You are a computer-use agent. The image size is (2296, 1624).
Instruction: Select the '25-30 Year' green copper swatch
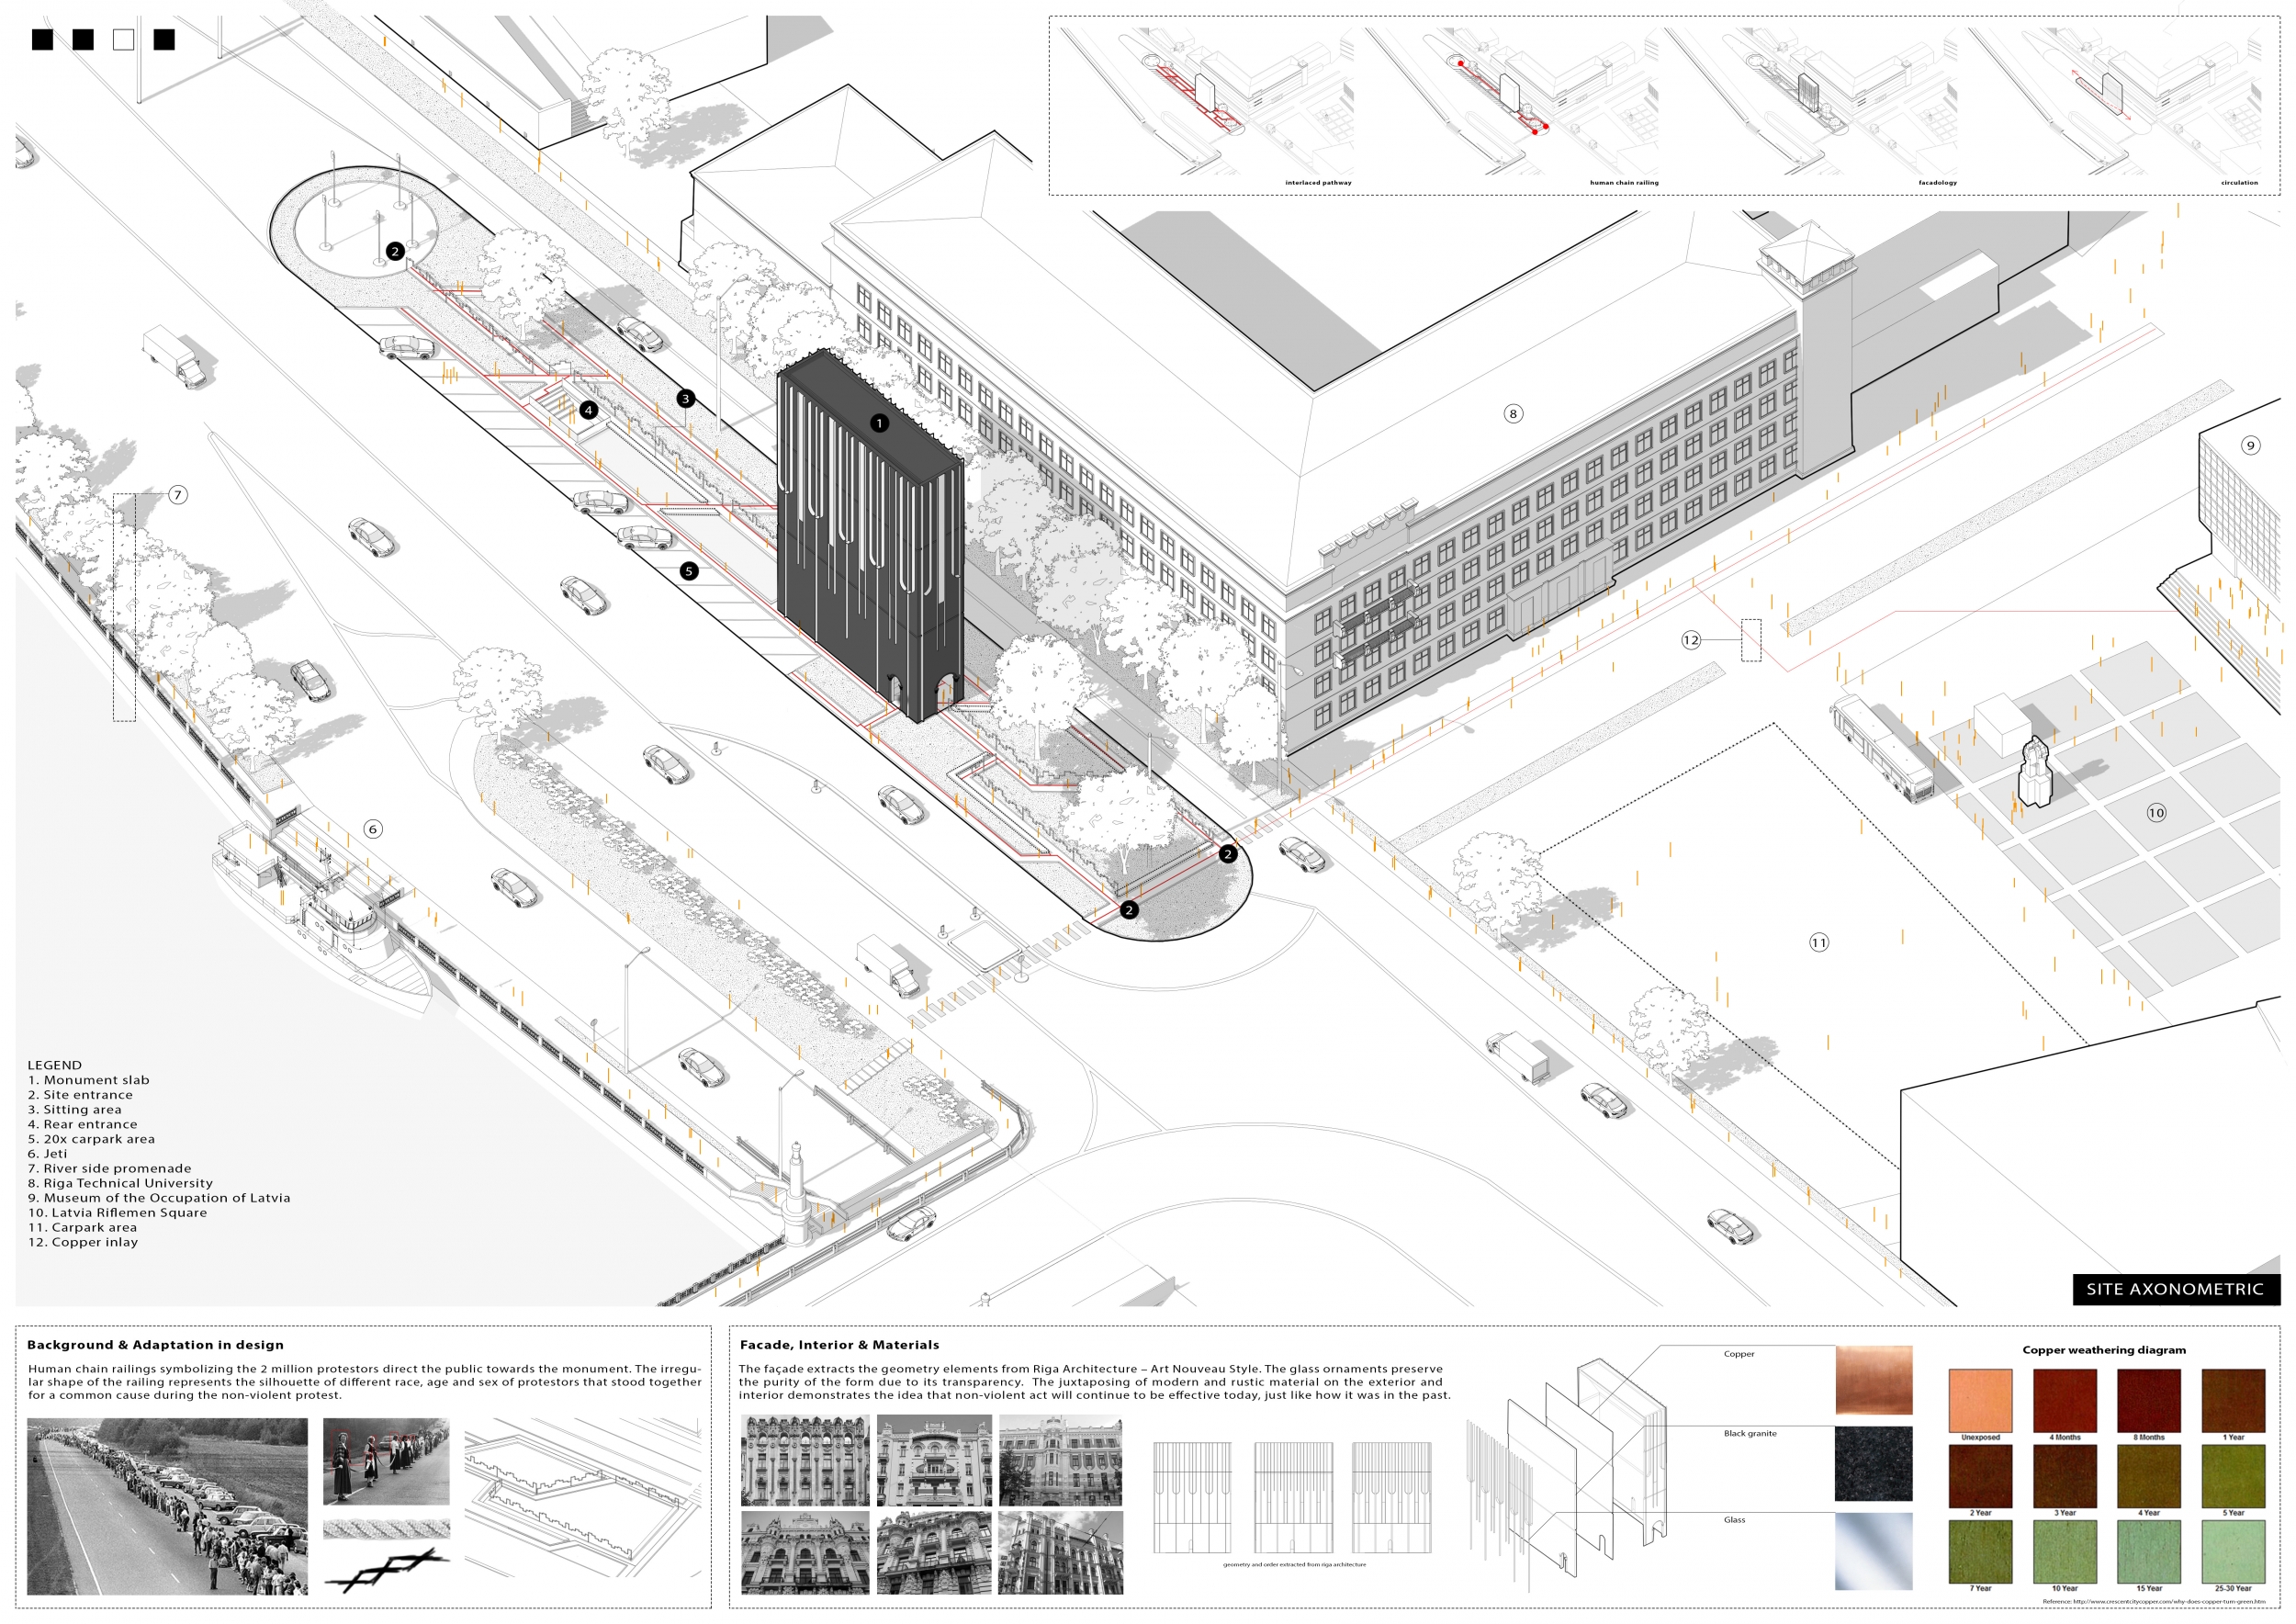click(2233, 1551)
